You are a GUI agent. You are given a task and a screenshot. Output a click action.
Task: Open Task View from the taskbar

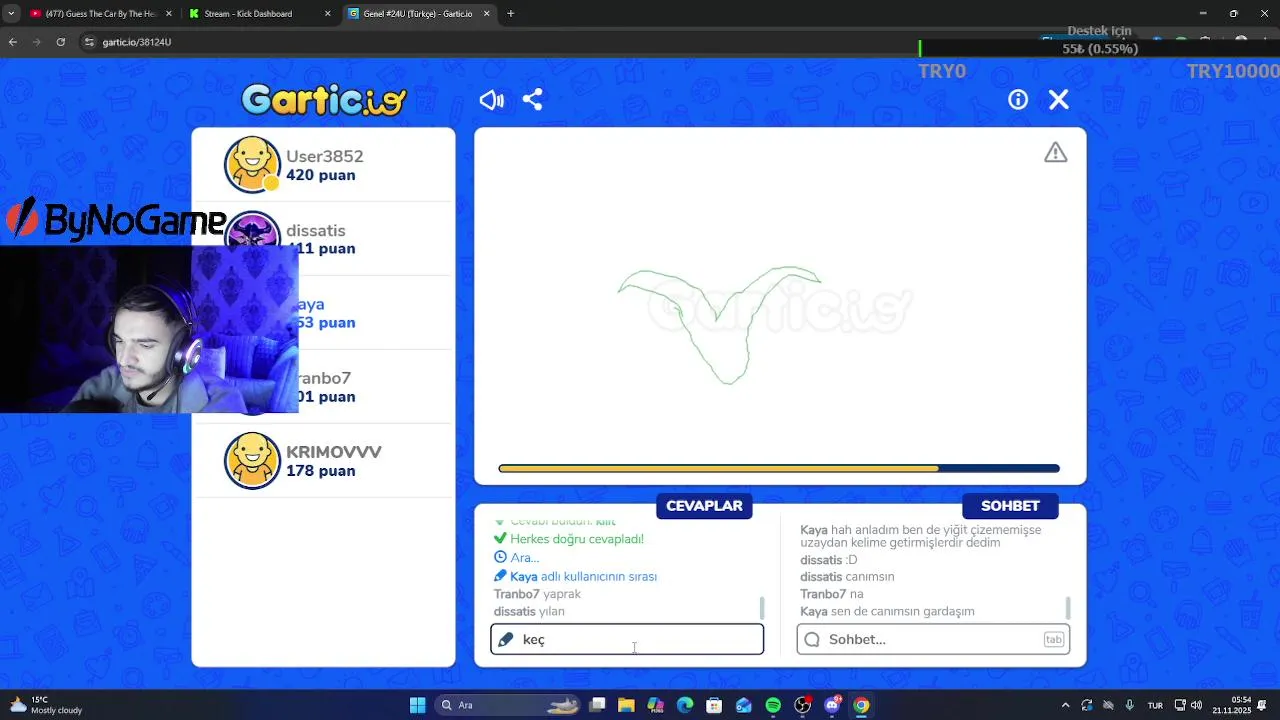(597, 705)
